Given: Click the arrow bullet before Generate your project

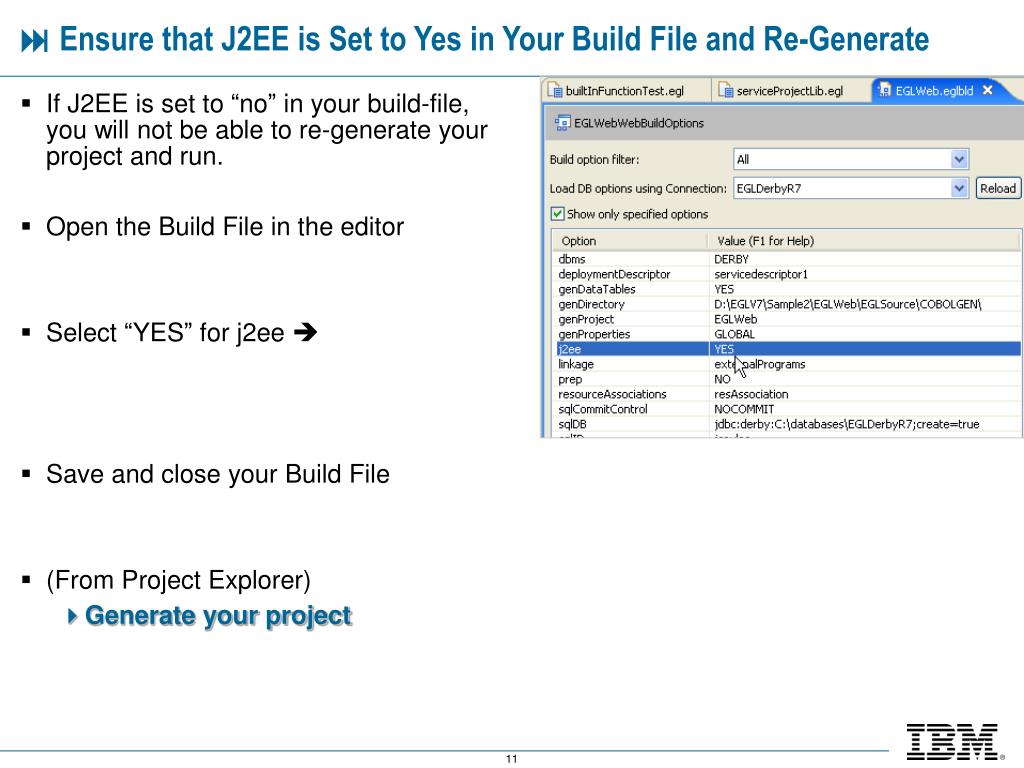Looking at the screenshot, I should [72, 615].
